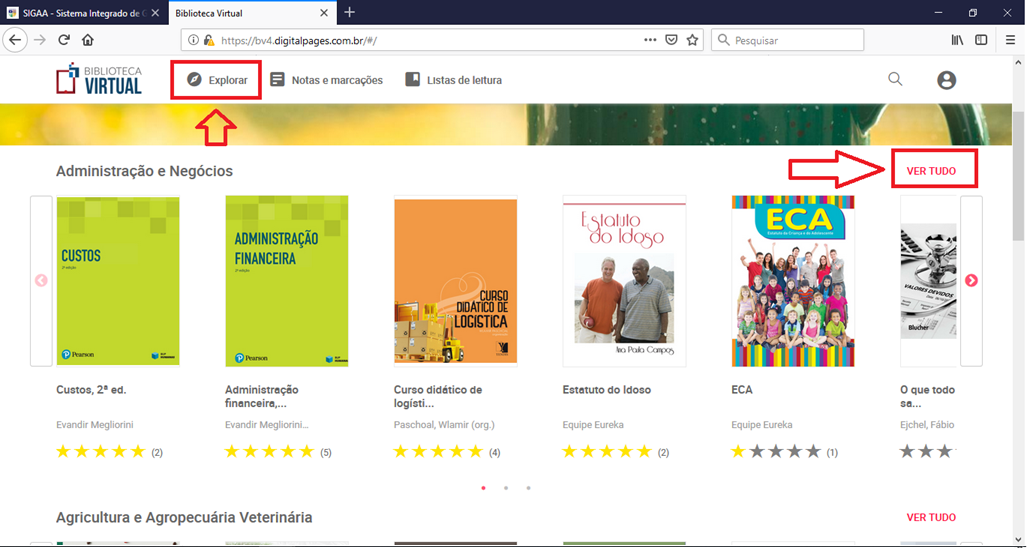Viewport: 1027px width, 548px height.
Task: Bookmark this page with star icon
Action: (x=692, y=40)
